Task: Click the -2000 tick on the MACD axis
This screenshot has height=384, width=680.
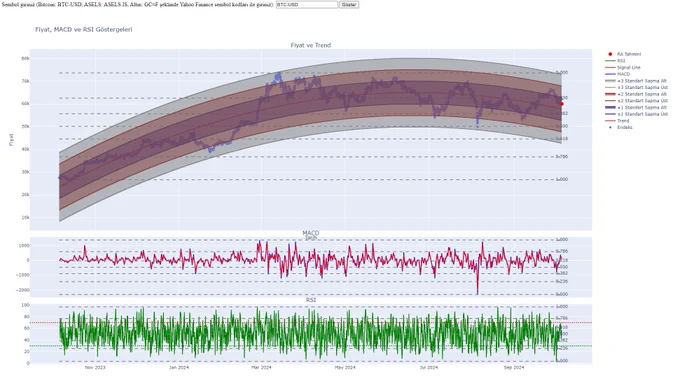Action: [x=23, y=290]
